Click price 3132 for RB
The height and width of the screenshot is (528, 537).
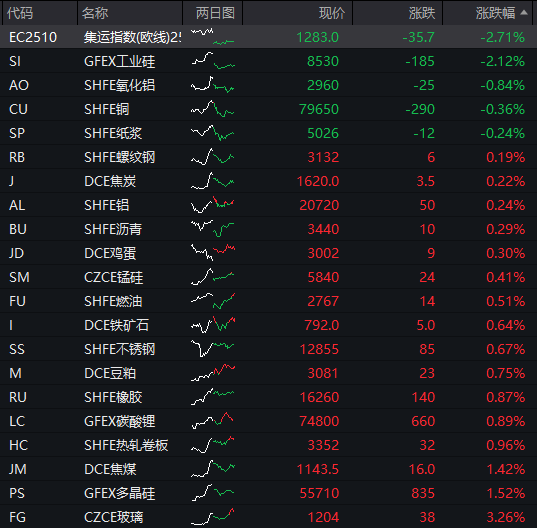323,158
